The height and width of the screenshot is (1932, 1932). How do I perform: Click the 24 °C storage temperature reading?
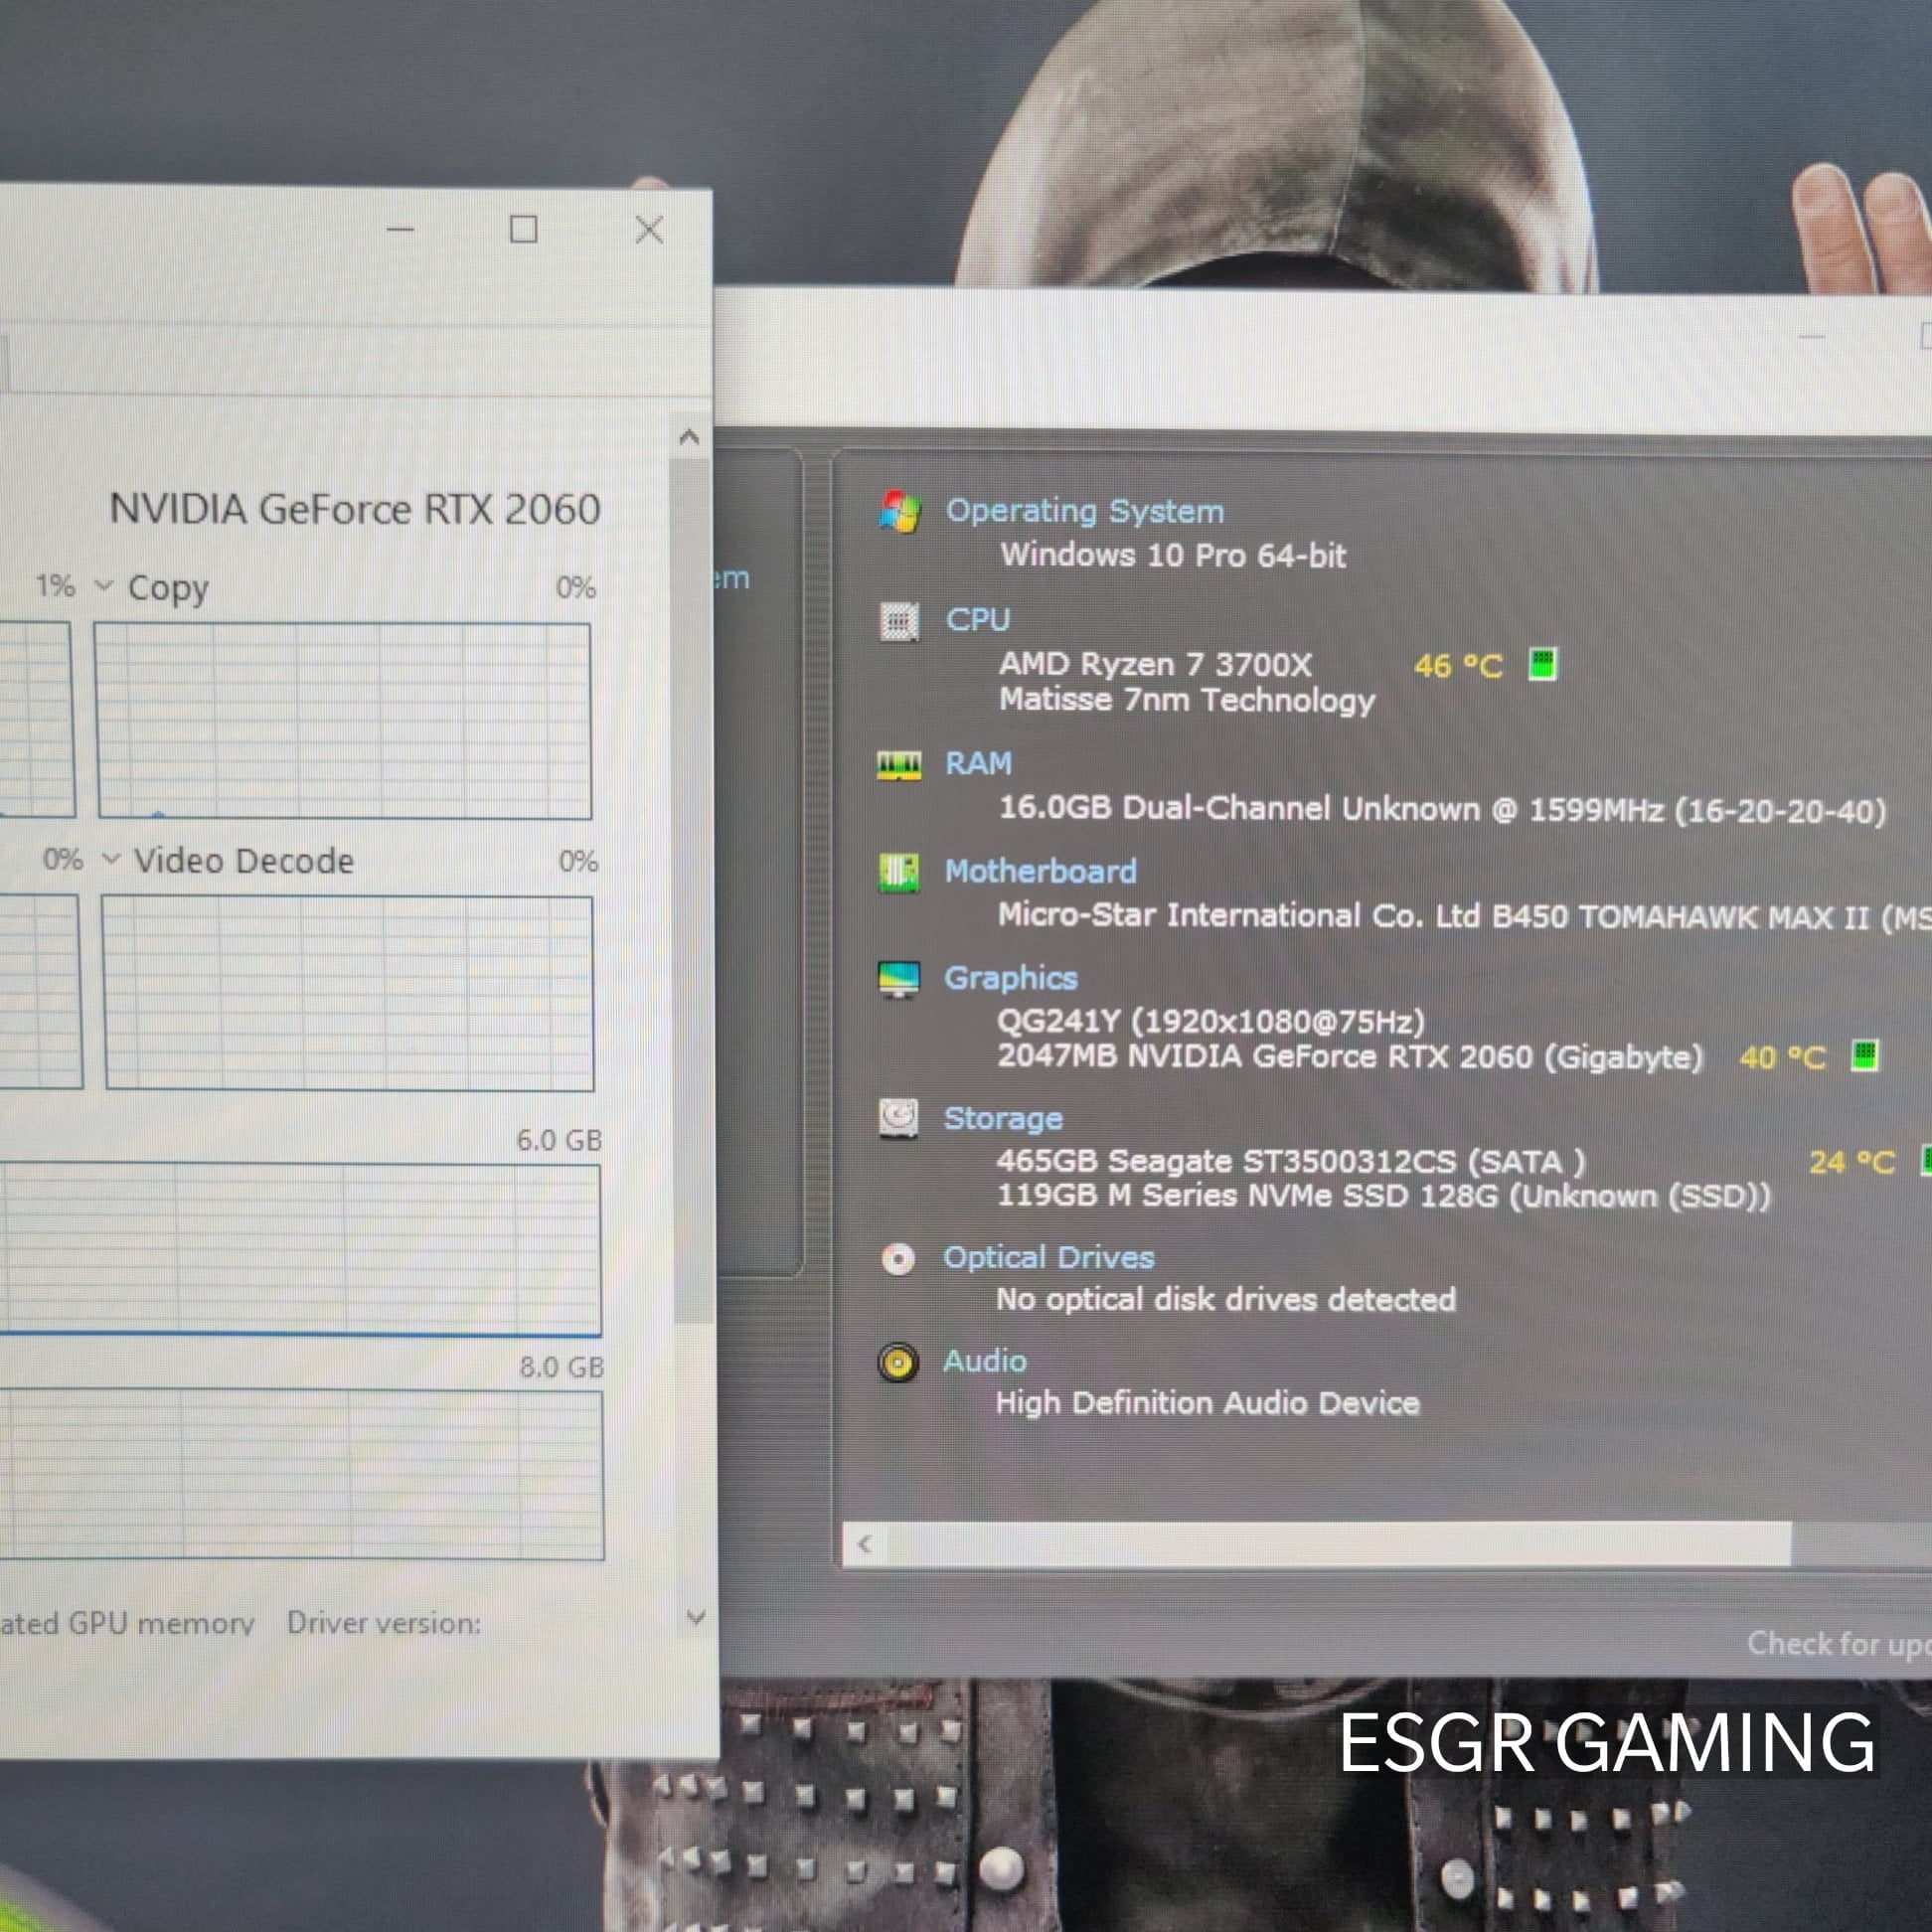click(x=1852, y=1162)
